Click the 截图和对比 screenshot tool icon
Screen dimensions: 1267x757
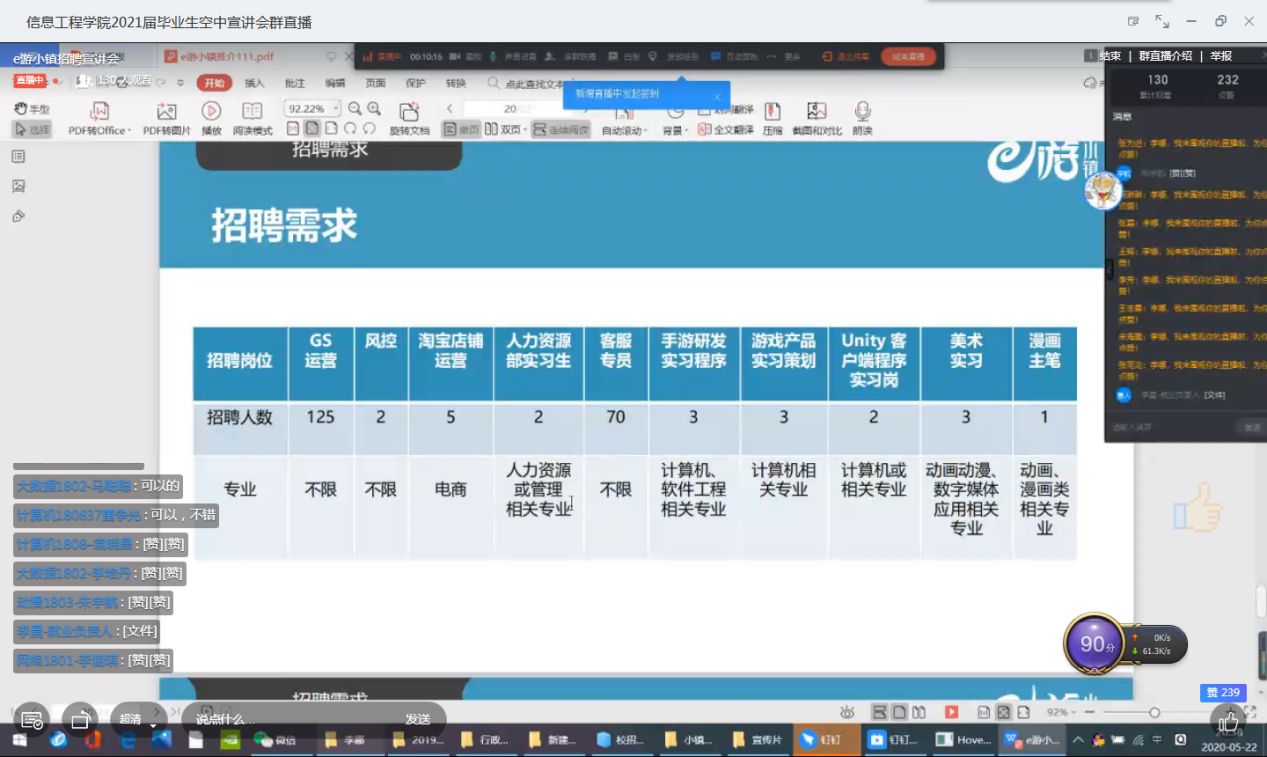click(817, 111)
